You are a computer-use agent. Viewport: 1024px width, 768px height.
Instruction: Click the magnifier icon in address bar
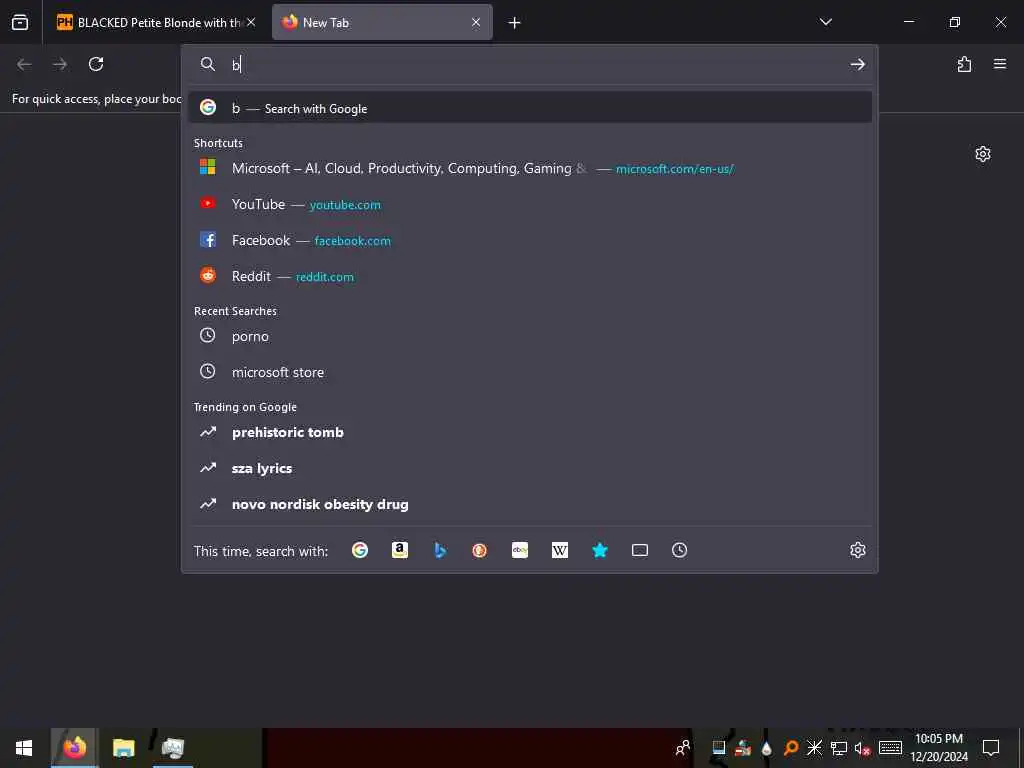pos(208,64)
